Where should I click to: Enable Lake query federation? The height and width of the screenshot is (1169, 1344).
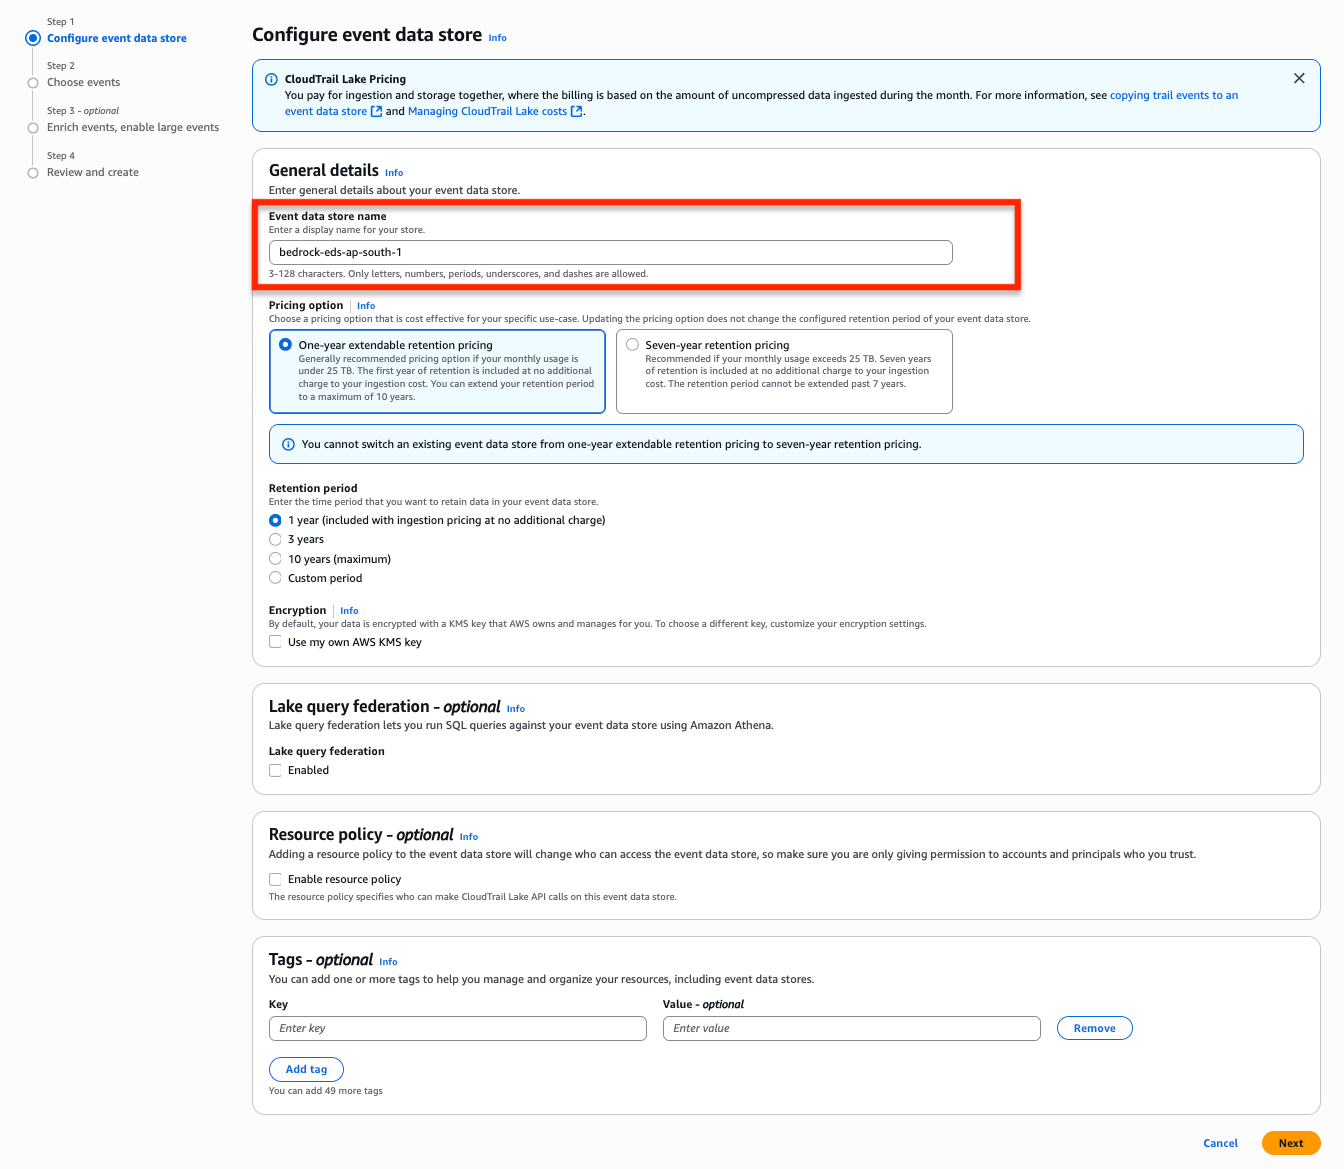pyautogui.click(x=275, y=770)
